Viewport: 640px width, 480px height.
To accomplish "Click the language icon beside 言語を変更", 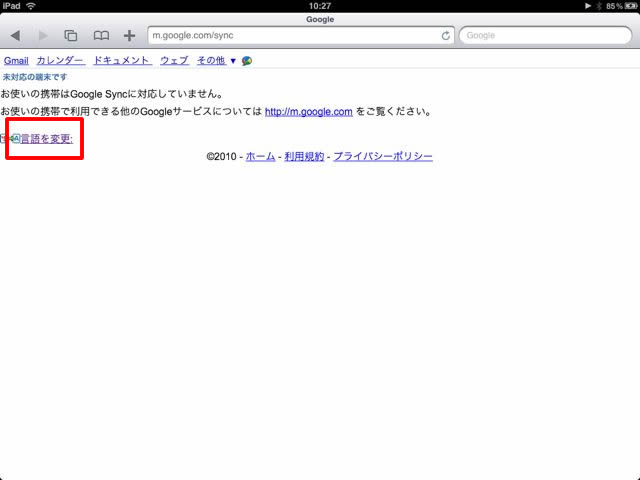I will click(10, 139).
